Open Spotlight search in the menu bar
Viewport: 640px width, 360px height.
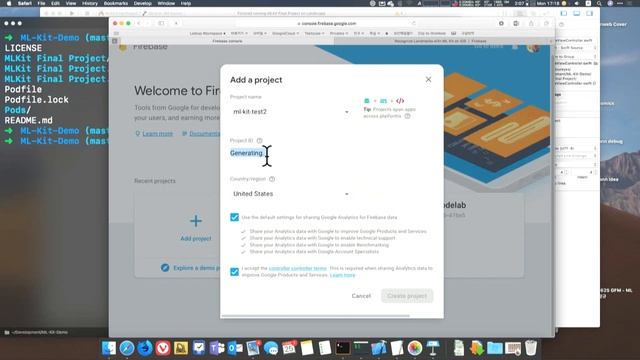click(x=599, y=3)
